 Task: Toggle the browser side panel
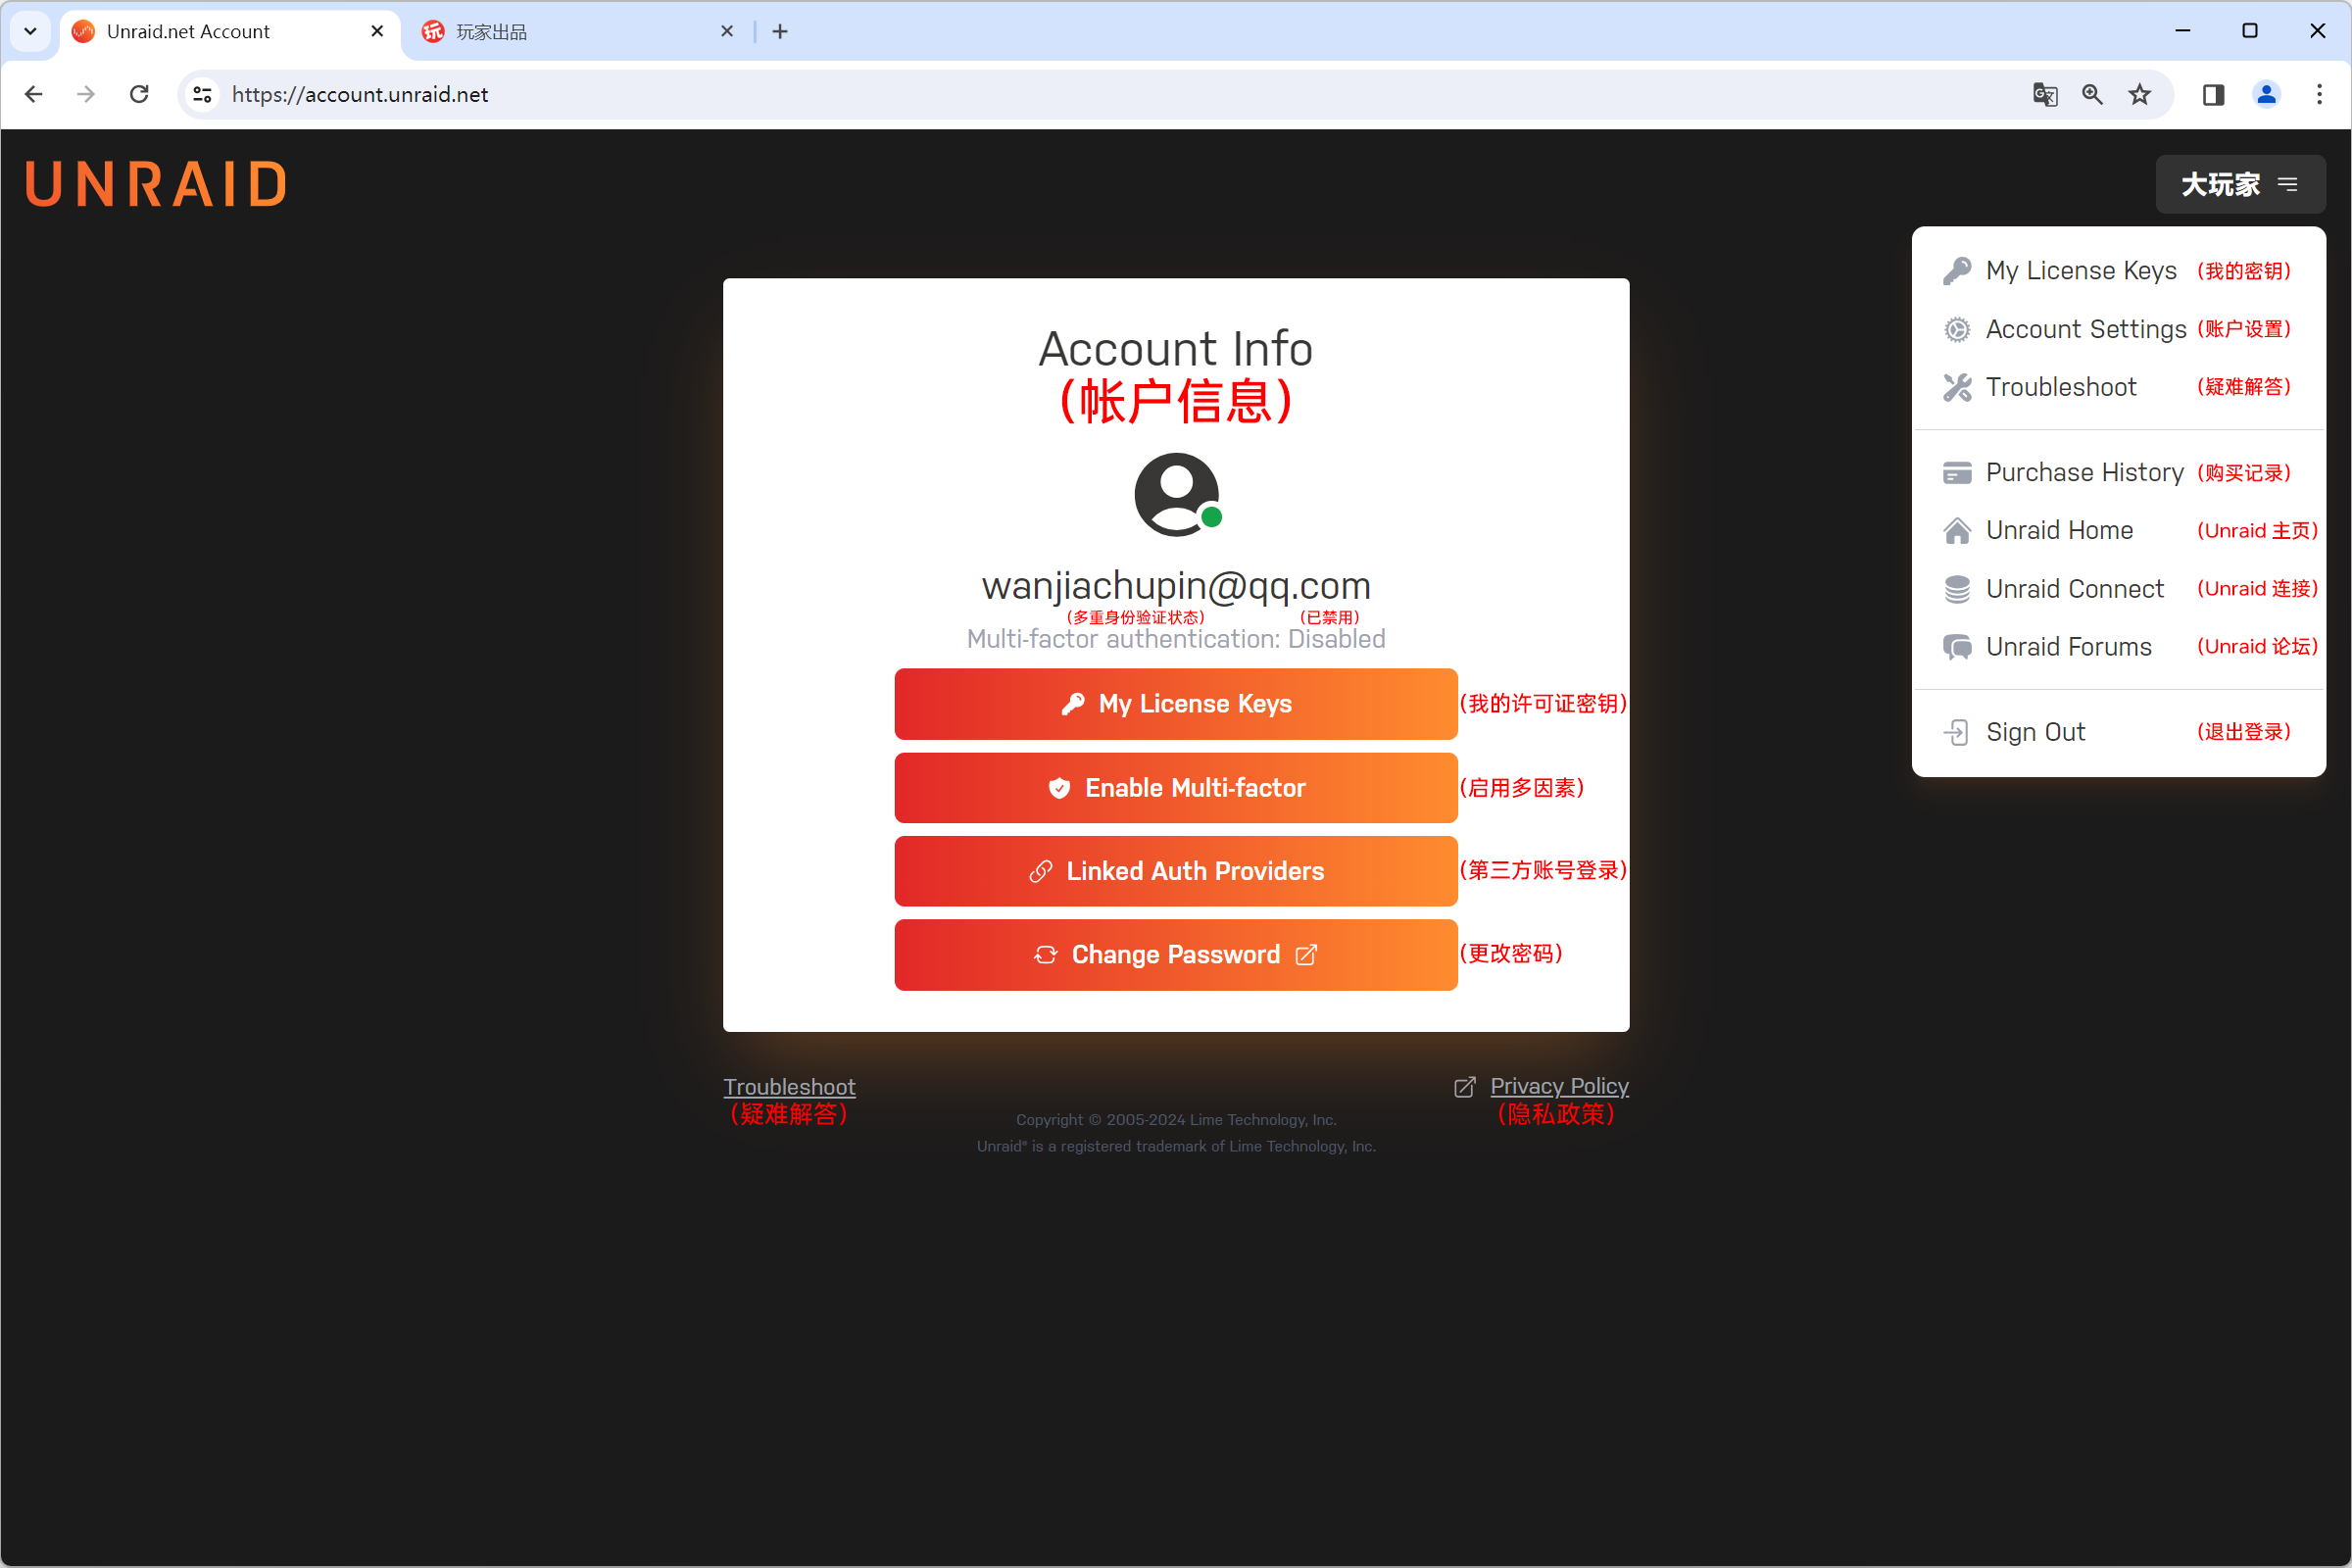[2213, 94]
